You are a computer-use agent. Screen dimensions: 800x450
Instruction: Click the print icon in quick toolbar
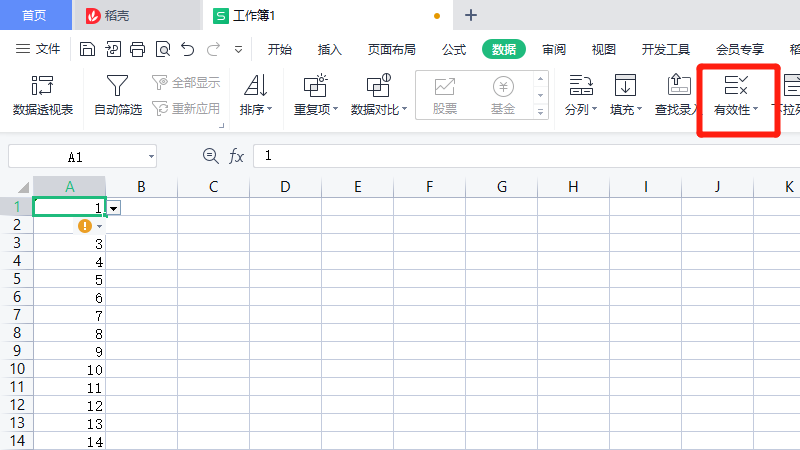138,49
